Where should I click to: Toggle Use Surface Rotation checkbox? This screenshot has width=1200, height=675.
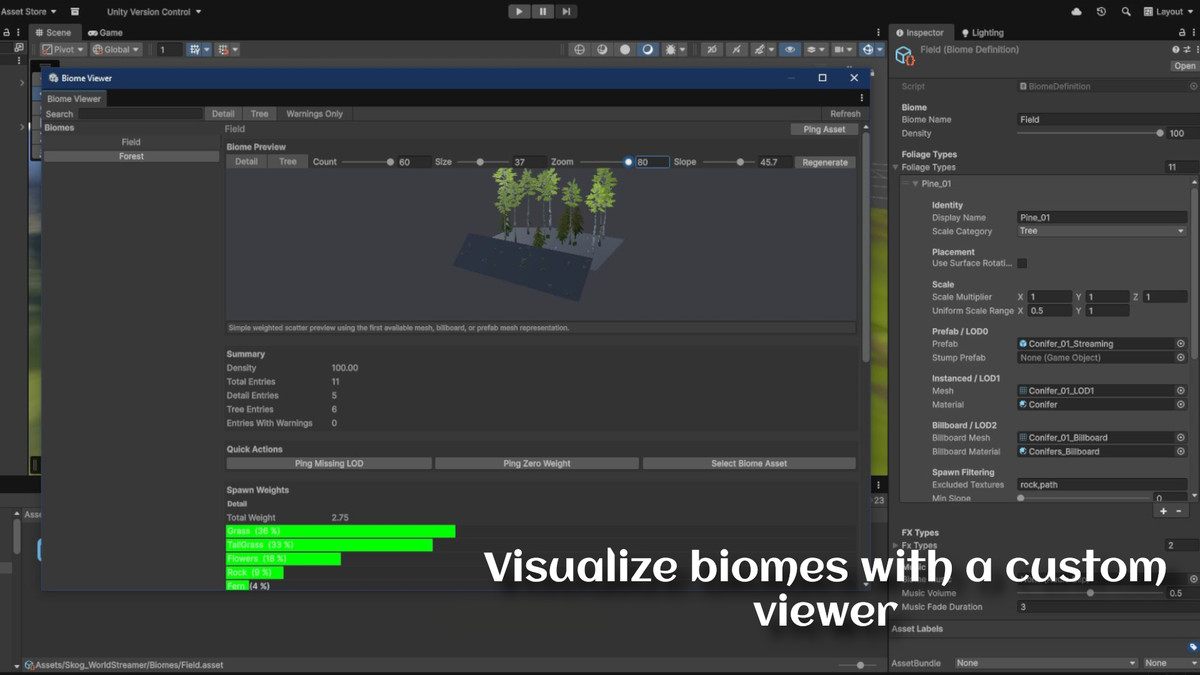tap(1022, 263)
